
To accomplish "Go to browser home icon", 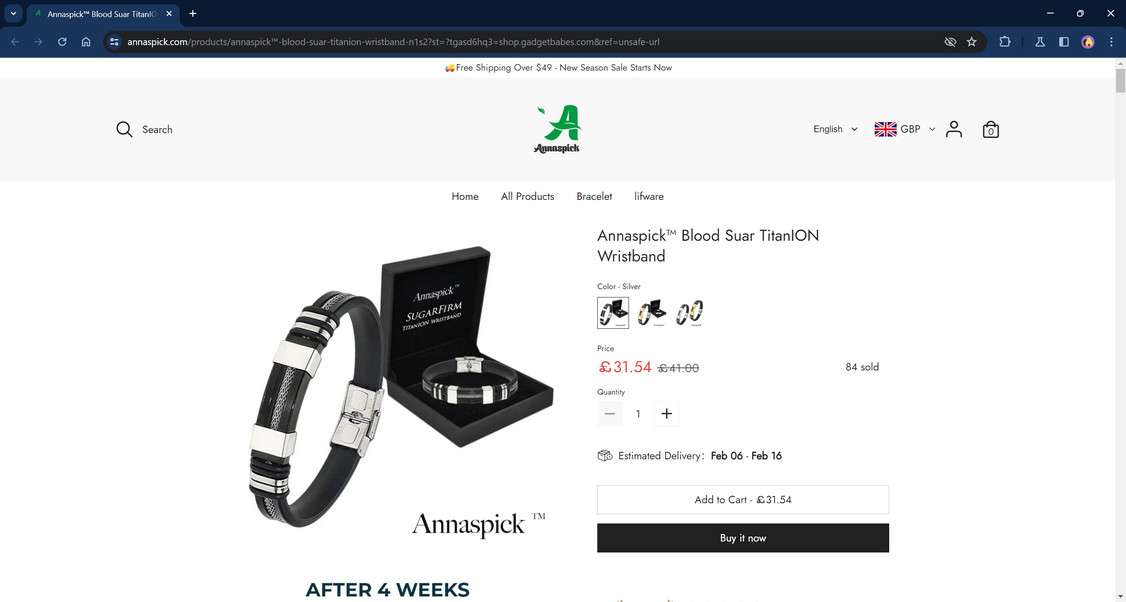I will pos(86,42).
